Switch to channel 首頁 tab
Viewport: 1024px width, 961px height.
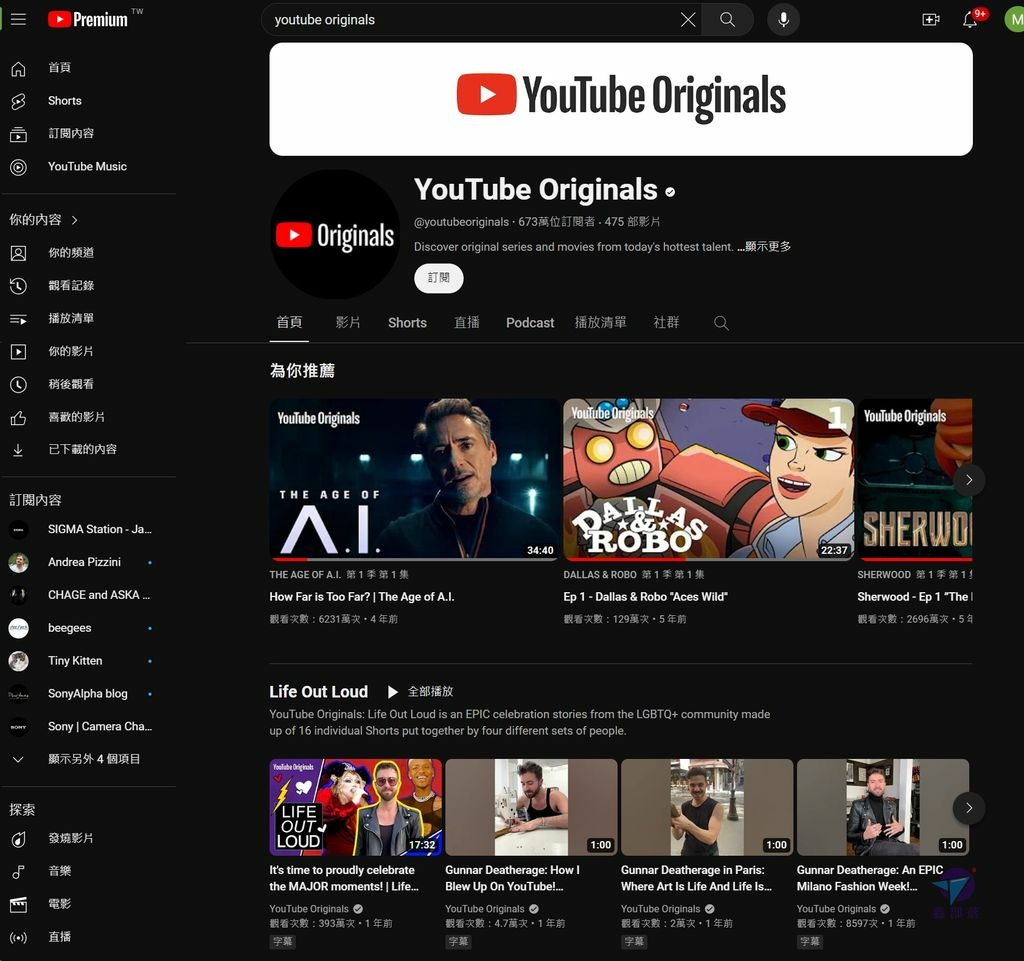pos(289,323)
